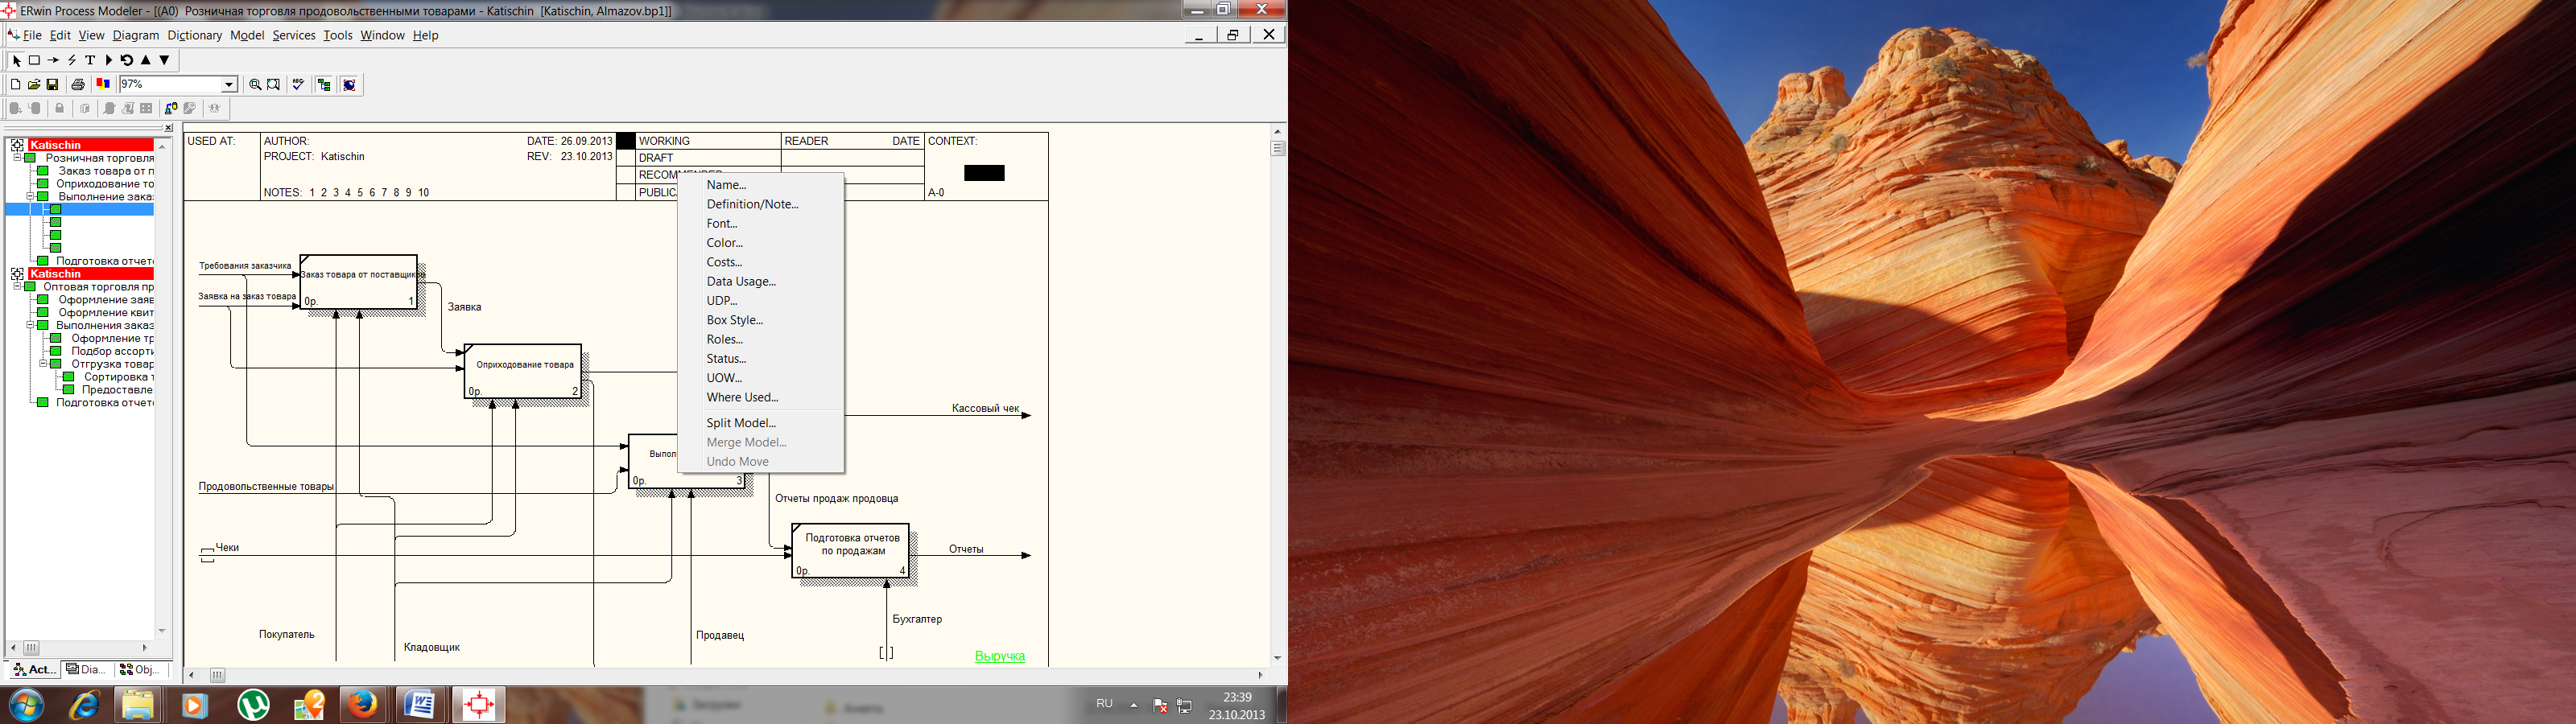Select the Сортировка tree item
2576x724 pixels.
[x=118, y=377]
